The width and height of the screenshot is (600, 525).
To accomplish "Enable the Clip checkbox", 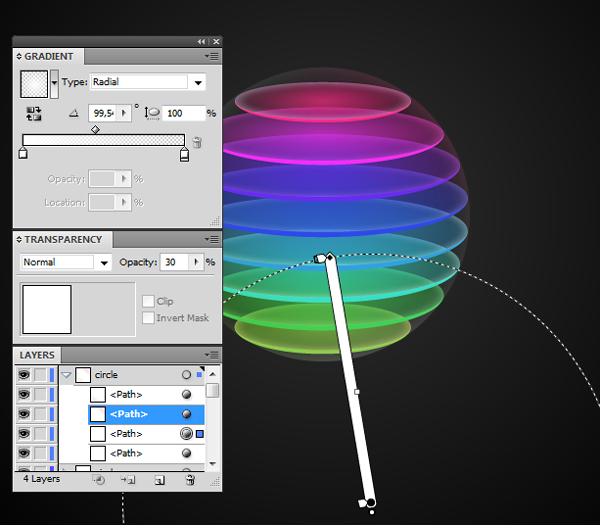I will (148, 302).
